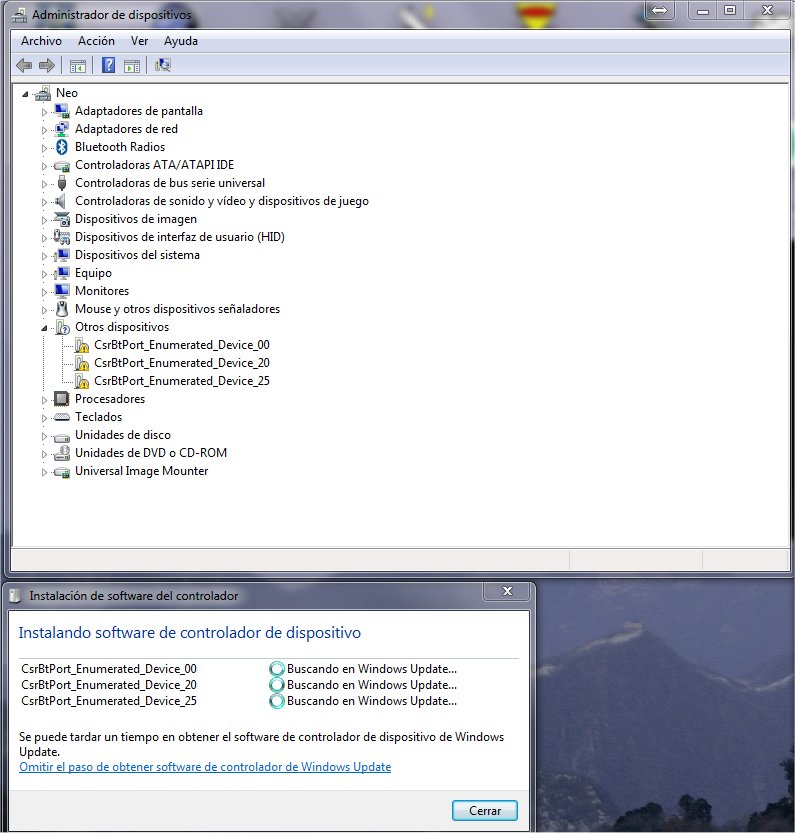Viewport: 795px width, 833px height.
Task: Select the Bluetooth Radios icon
Action: (62, 147)
